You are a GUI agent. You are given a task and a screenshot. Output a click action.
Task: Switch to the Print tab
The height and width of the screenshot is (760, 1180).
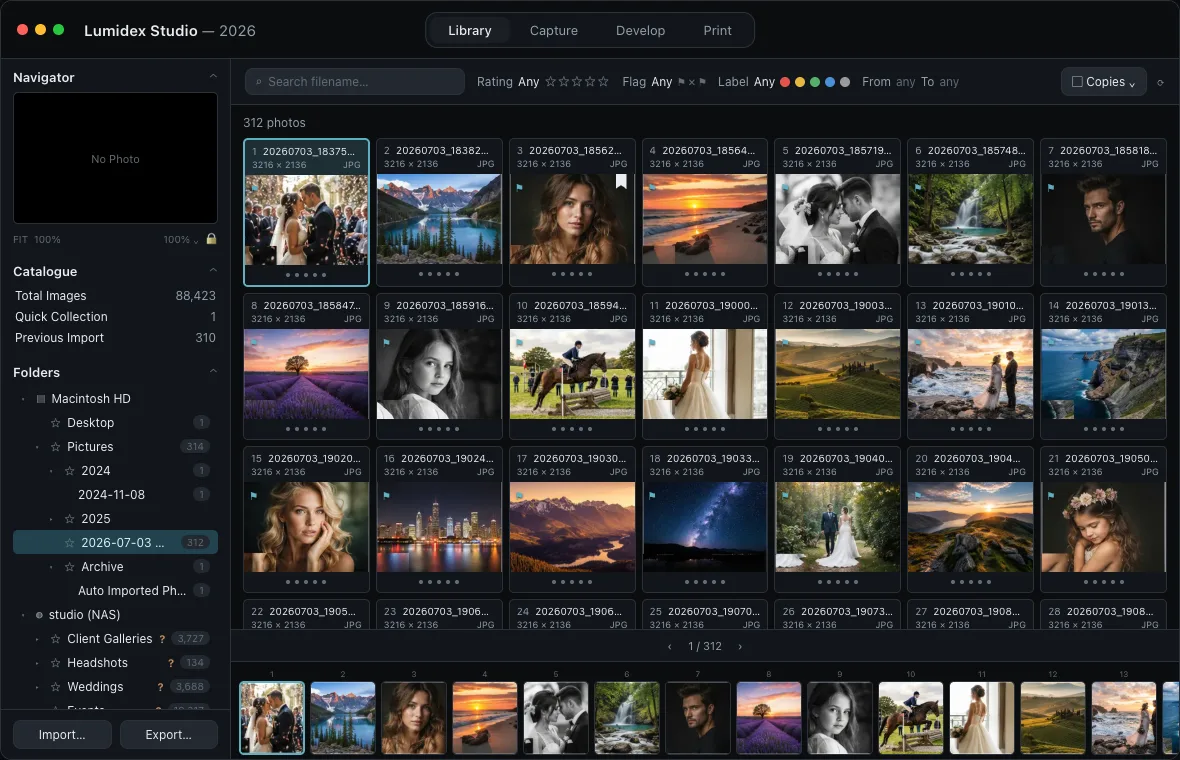(717, 31)
